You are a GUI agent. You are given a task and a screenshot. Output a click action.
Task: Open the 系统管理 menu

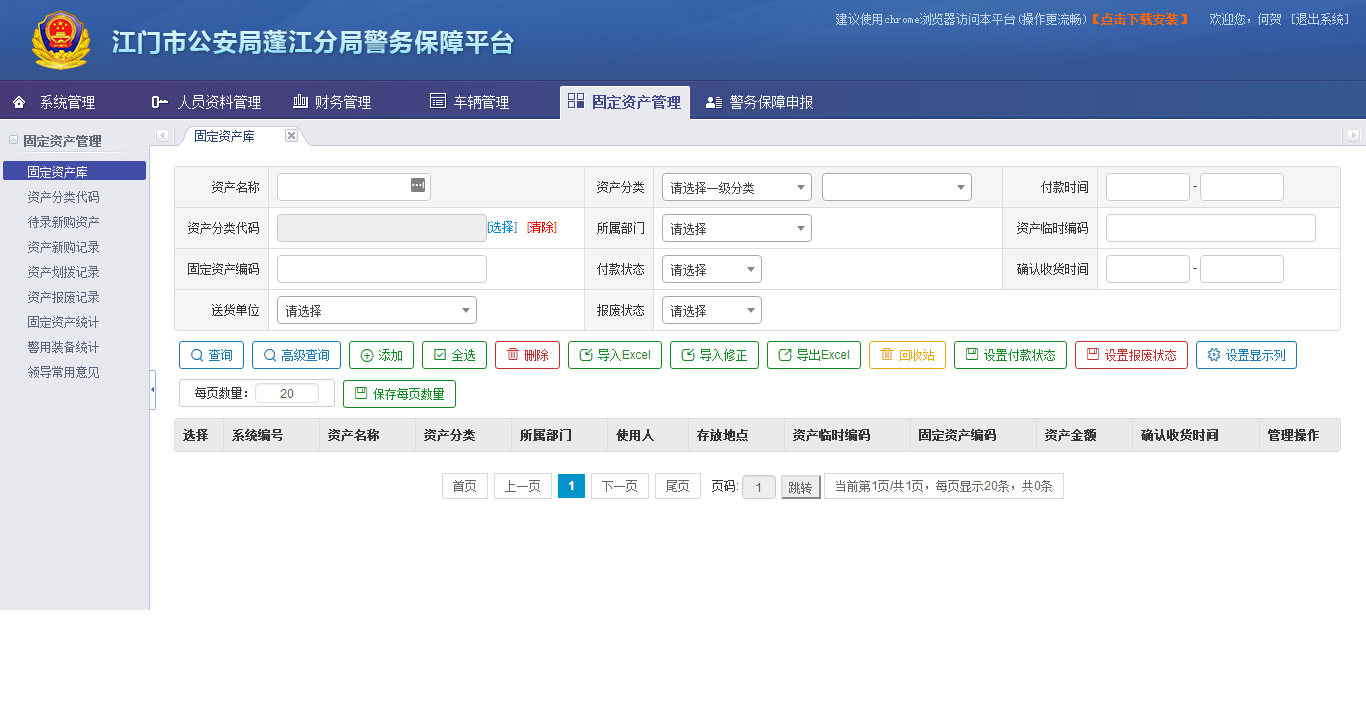point(67,102)
